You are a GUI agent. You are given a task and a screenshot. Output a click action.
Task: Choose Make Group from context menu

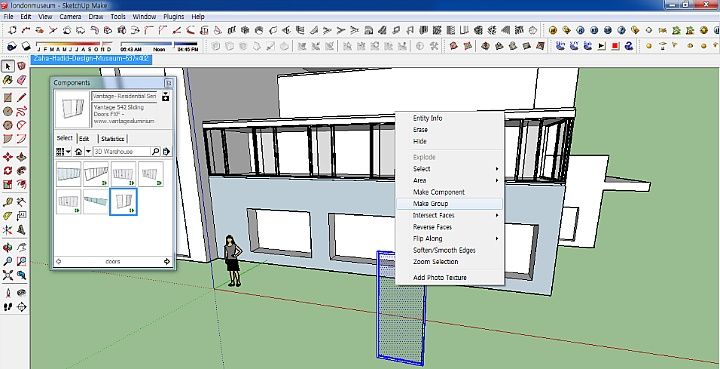pyautogui.click(x=450, y=203)
